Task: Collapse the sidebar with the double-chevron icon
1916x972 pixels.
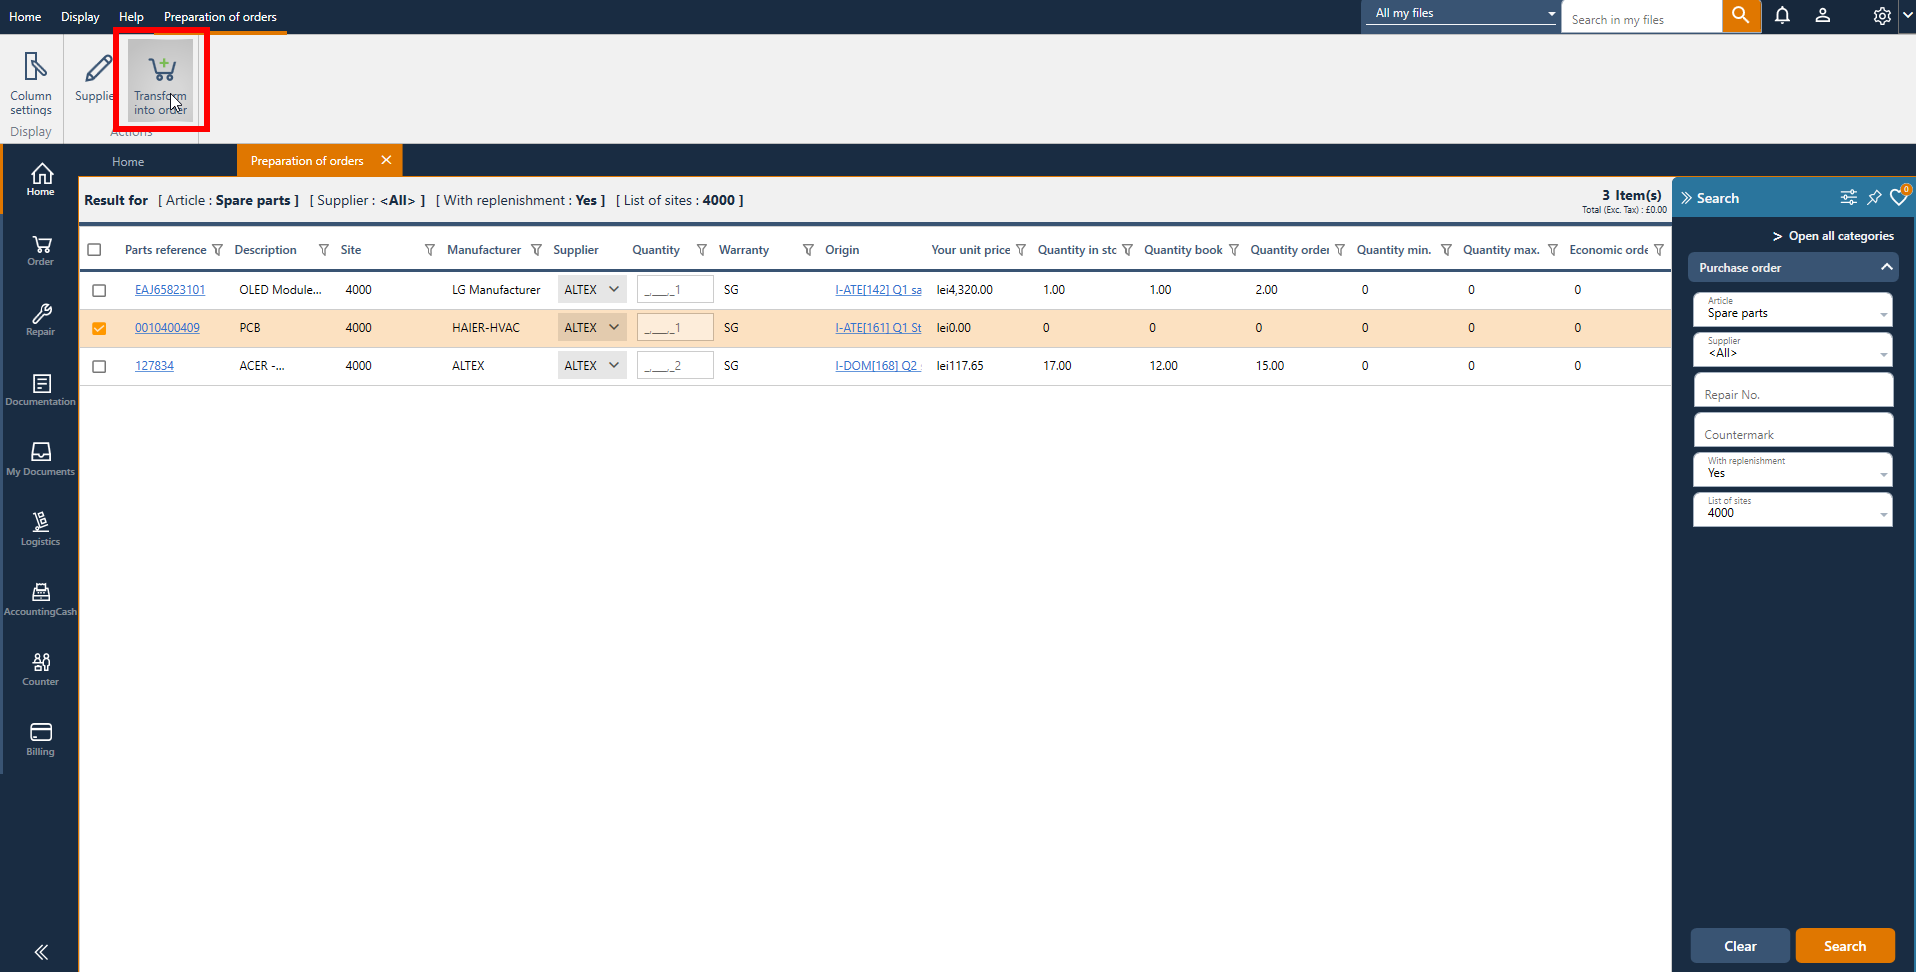Action: pos(41,952)
